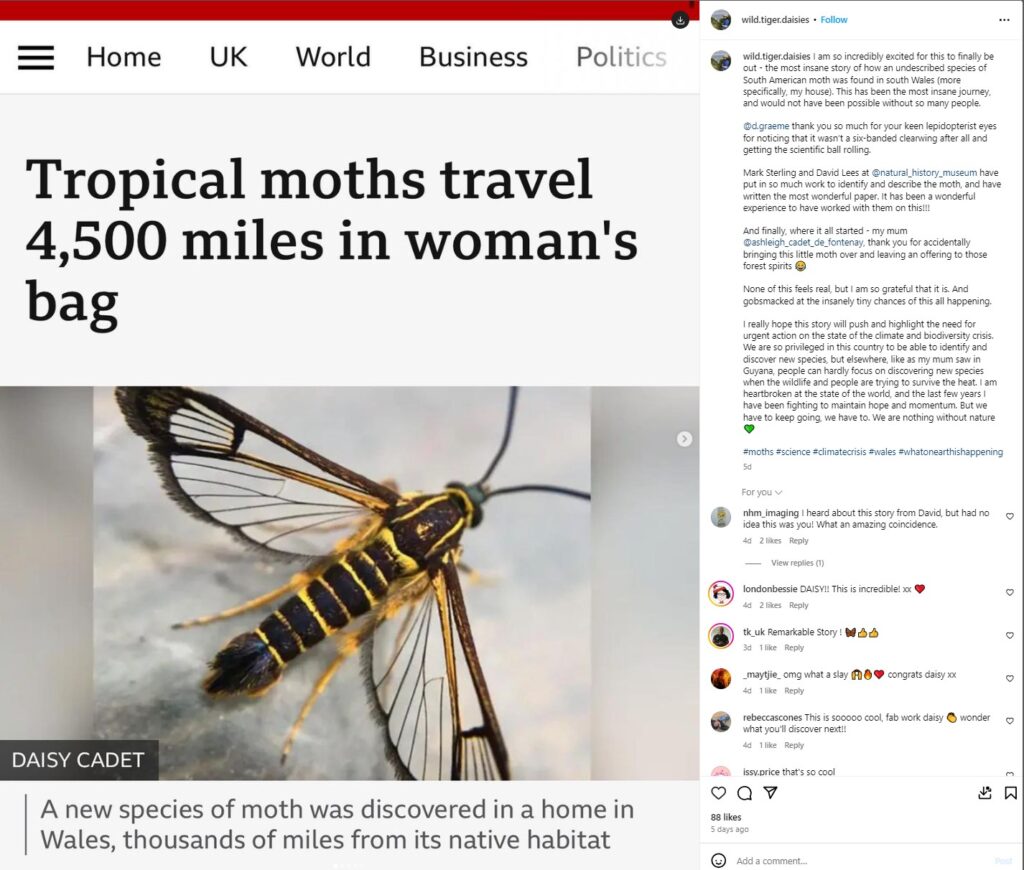Click the comment speech bubble icon

click(744, 793)
